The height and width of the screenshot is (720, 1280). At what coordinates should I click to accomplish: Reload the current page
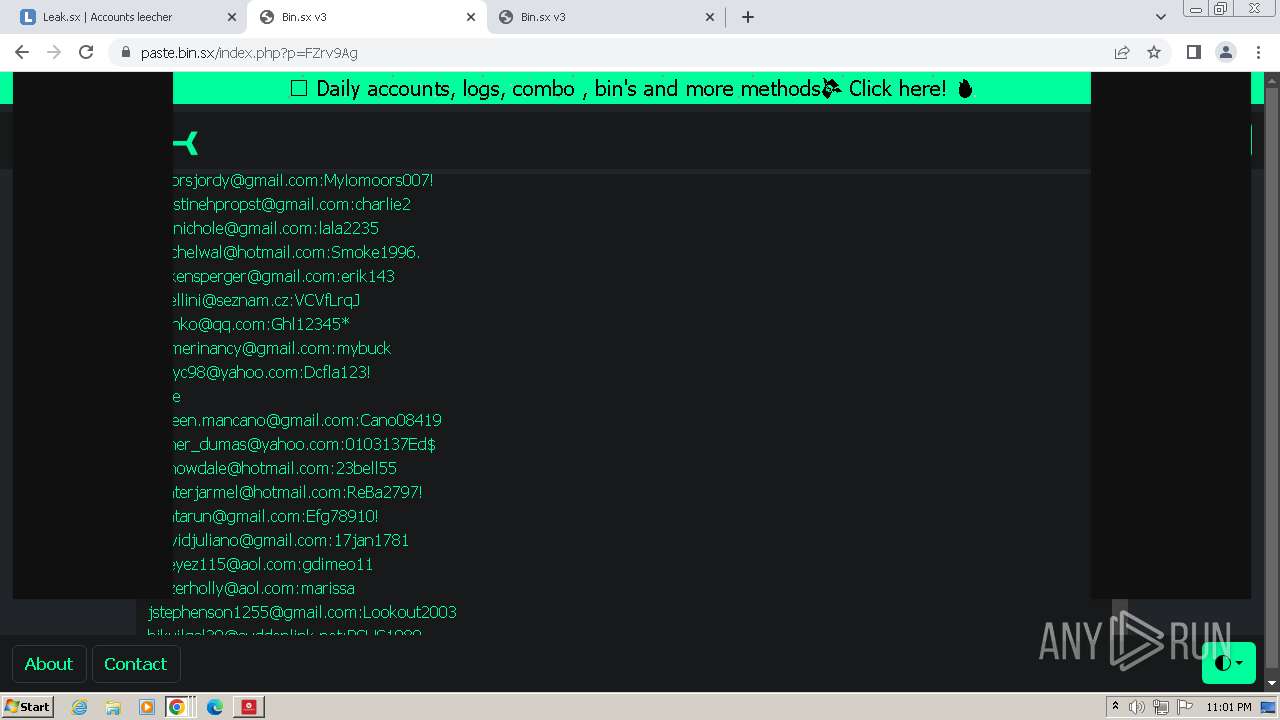(x=86, y=52)
